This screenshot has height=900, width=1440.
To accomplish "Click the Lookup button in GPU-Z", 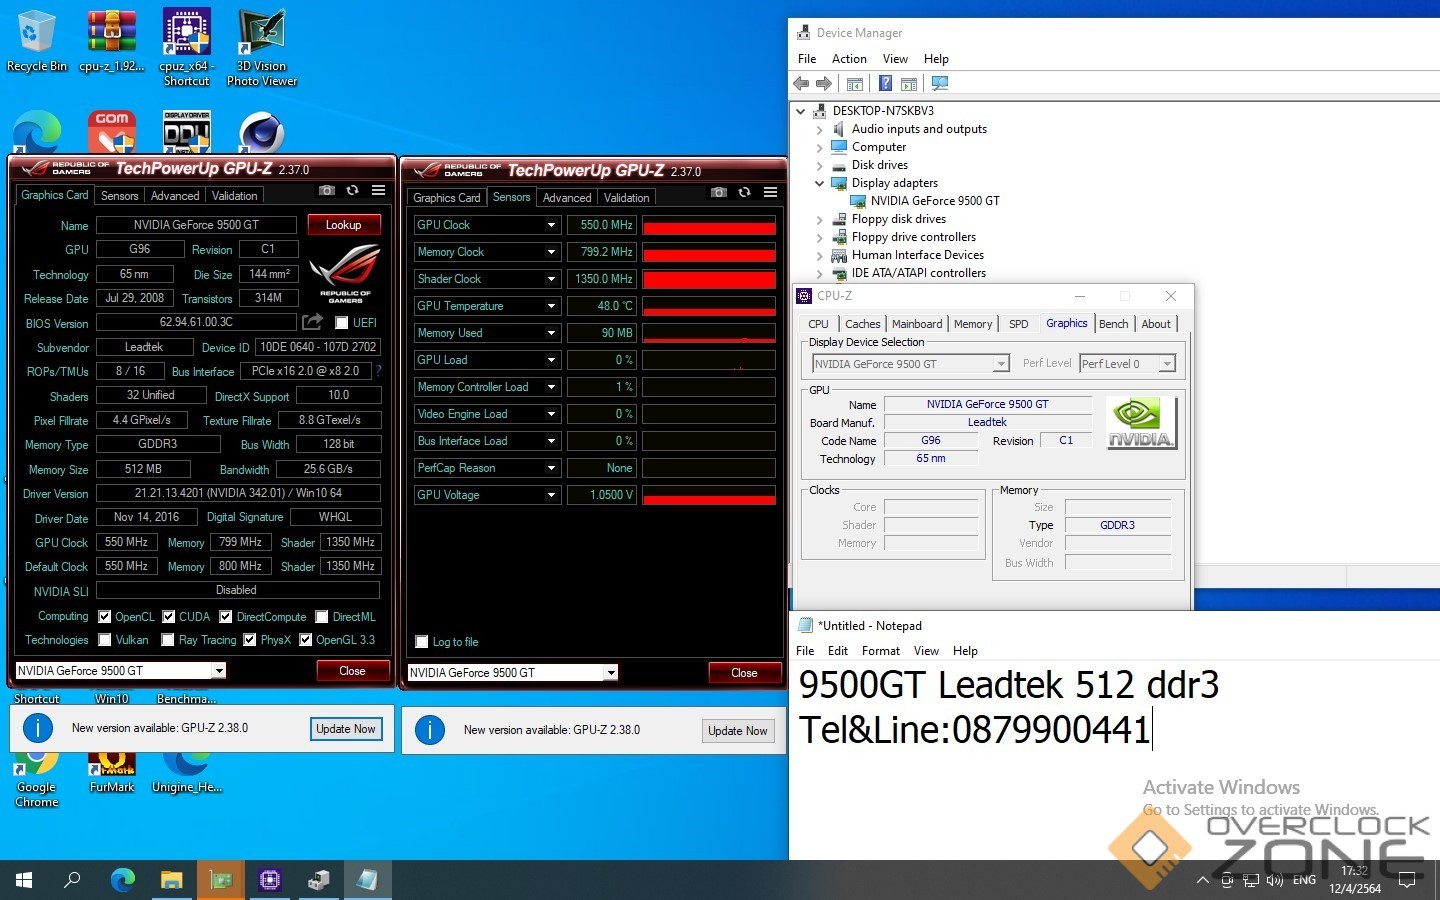I will click(x=343, y=225).
